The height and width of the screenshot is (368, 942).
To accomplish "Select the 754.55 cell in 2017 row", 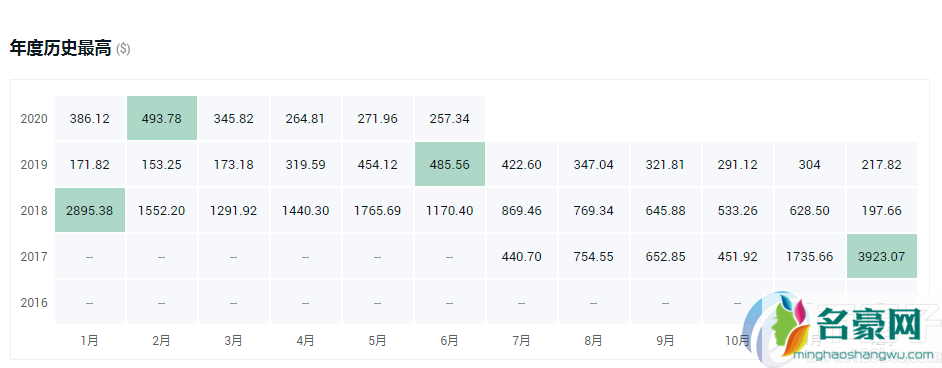I will tap(594, 256).
